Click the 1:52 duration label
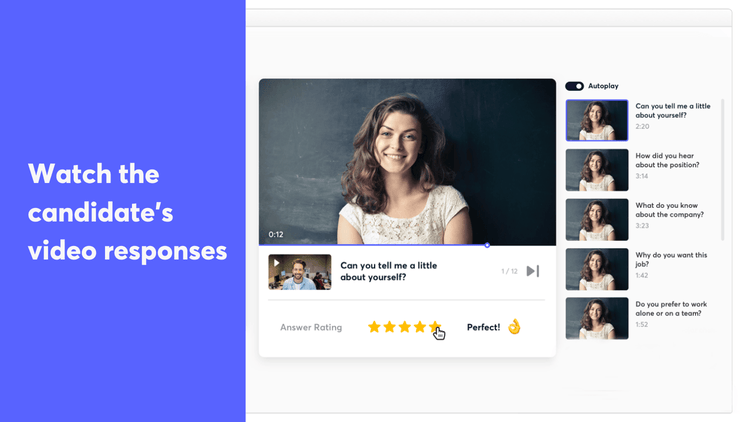This screenshot has width=750, height=422. click(641, 324)
